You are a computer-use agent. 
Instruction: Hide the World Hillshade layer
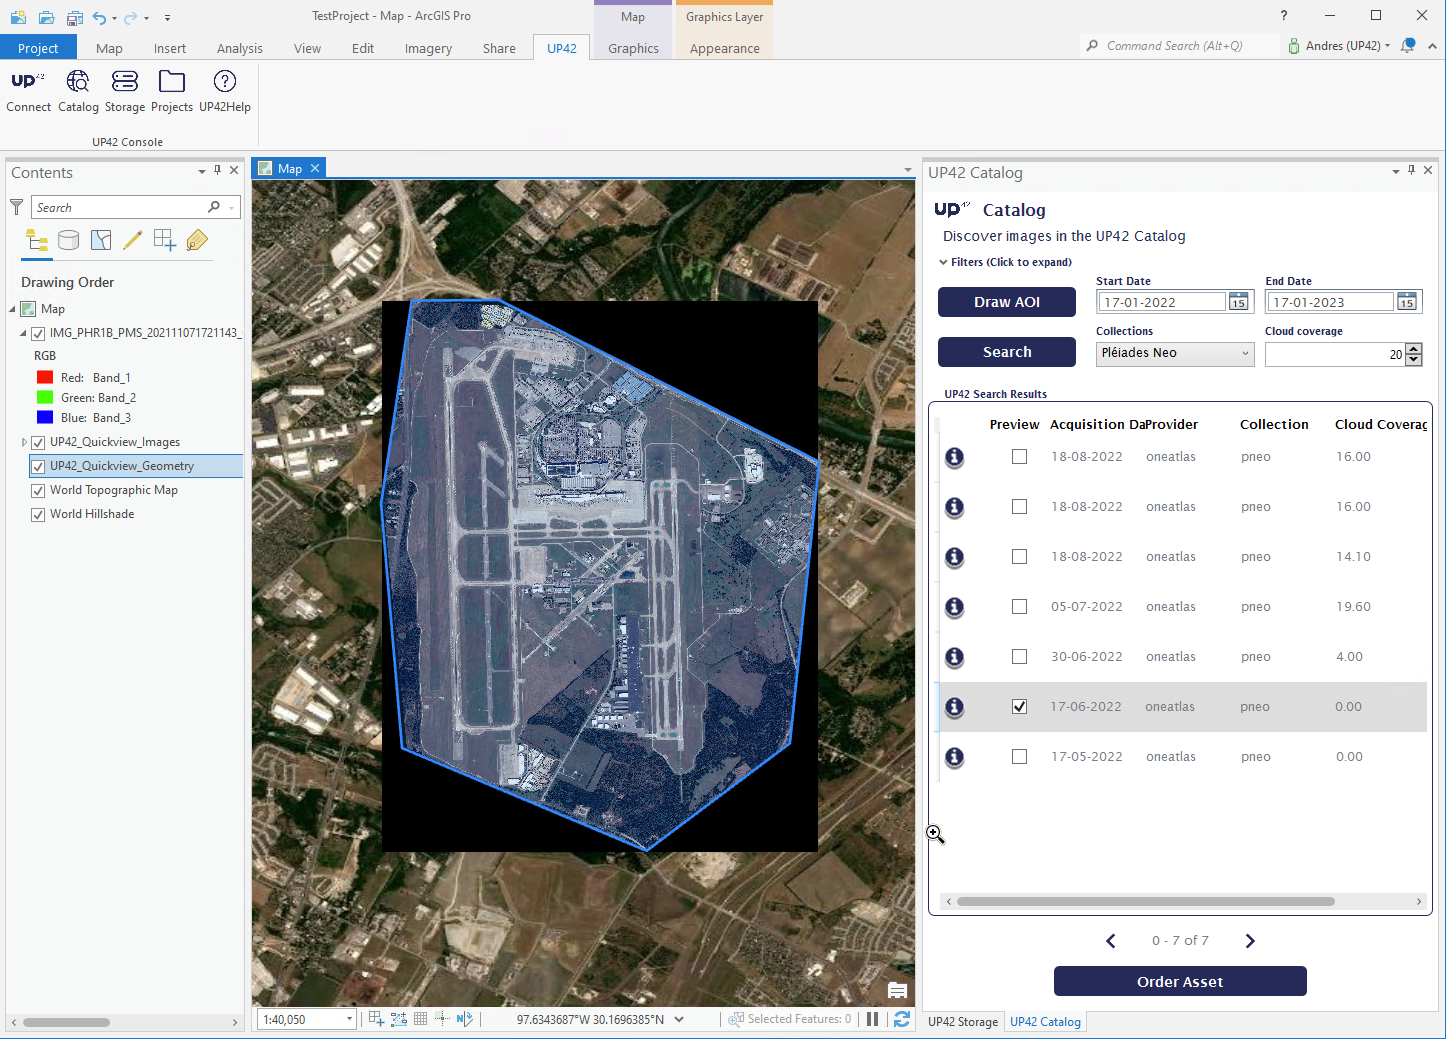pyautogui.click(x=38, y=515)
